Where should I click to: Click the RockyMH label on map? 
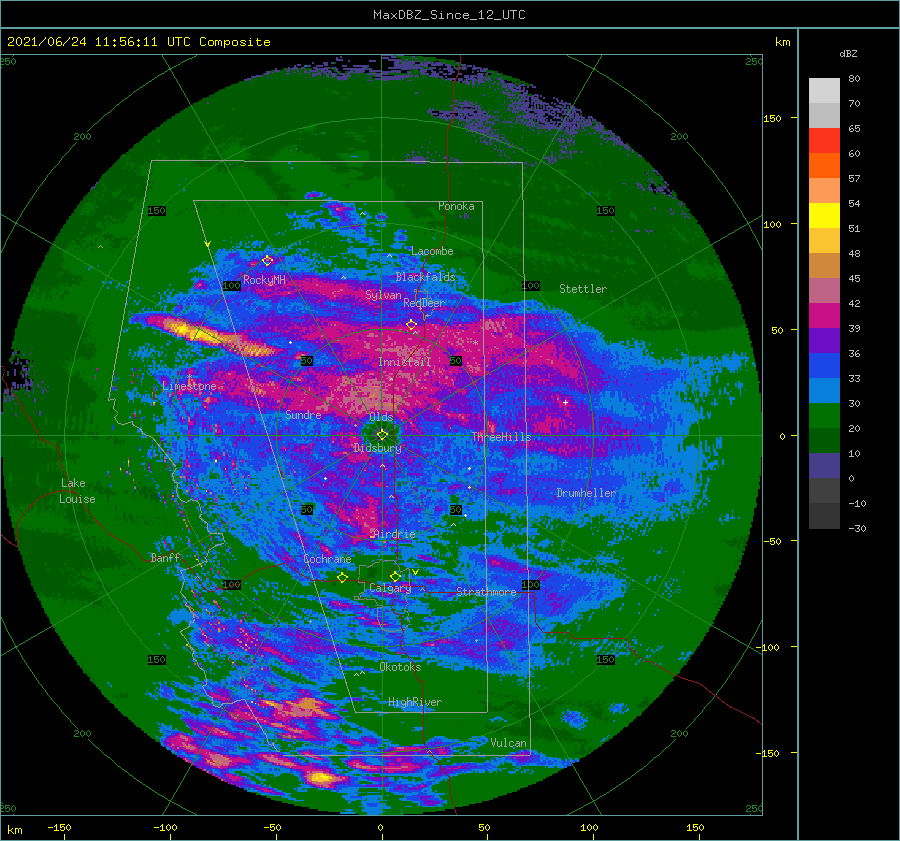pos(264,280)
